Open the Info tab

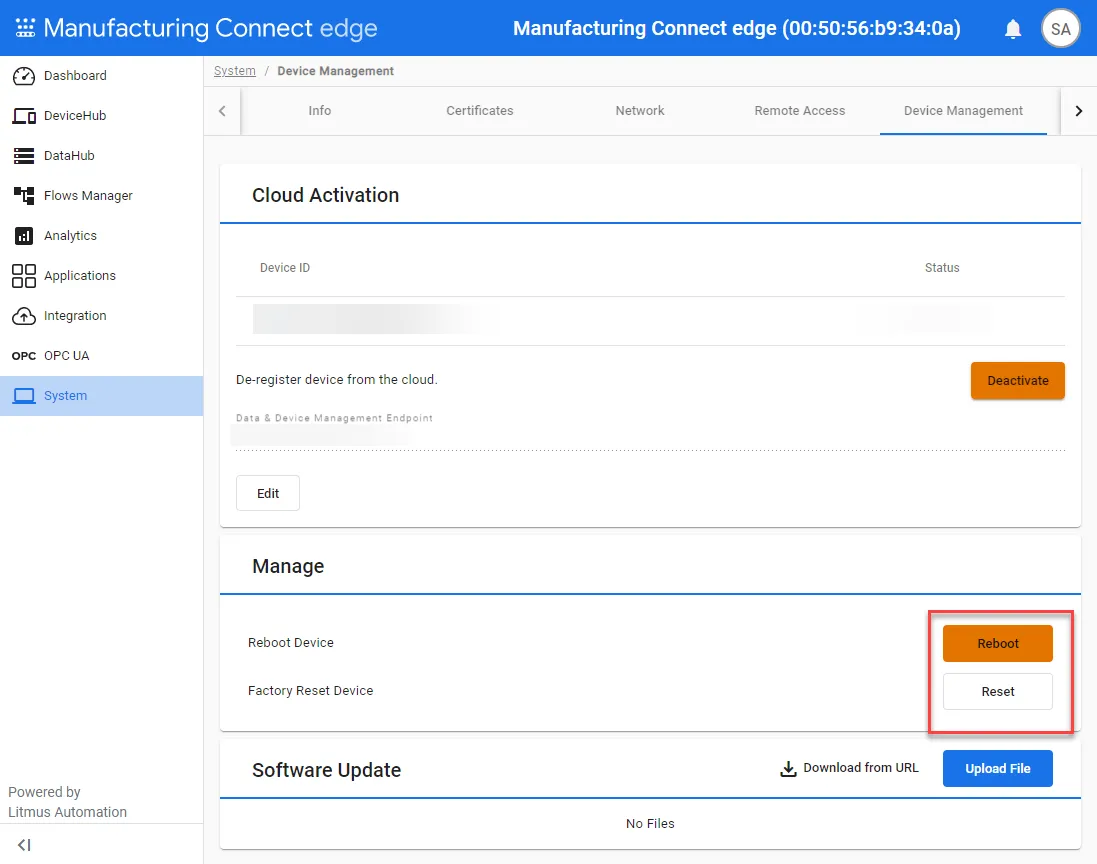[320, 111]
